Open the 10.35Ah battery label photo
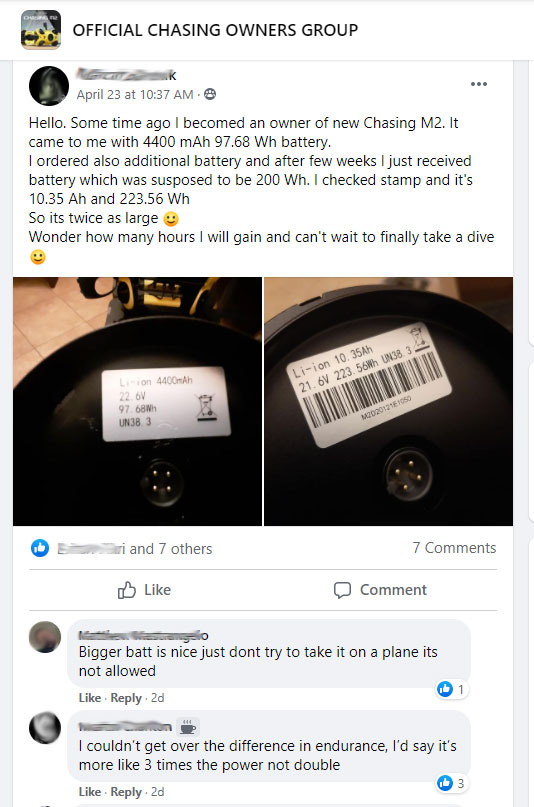Image resolution: width=534 pixels, height=807 pixels. pos(388,401)
